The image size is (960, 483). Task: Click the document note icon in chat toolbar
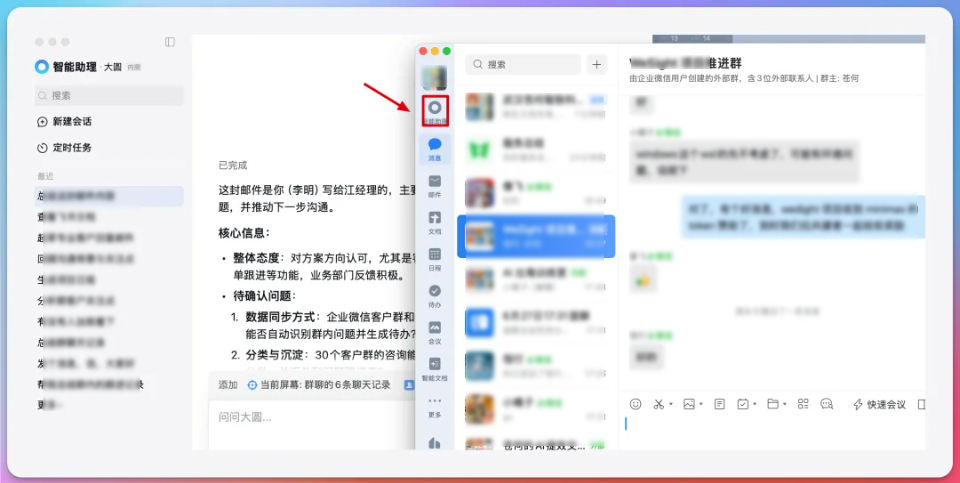[720, 404]
